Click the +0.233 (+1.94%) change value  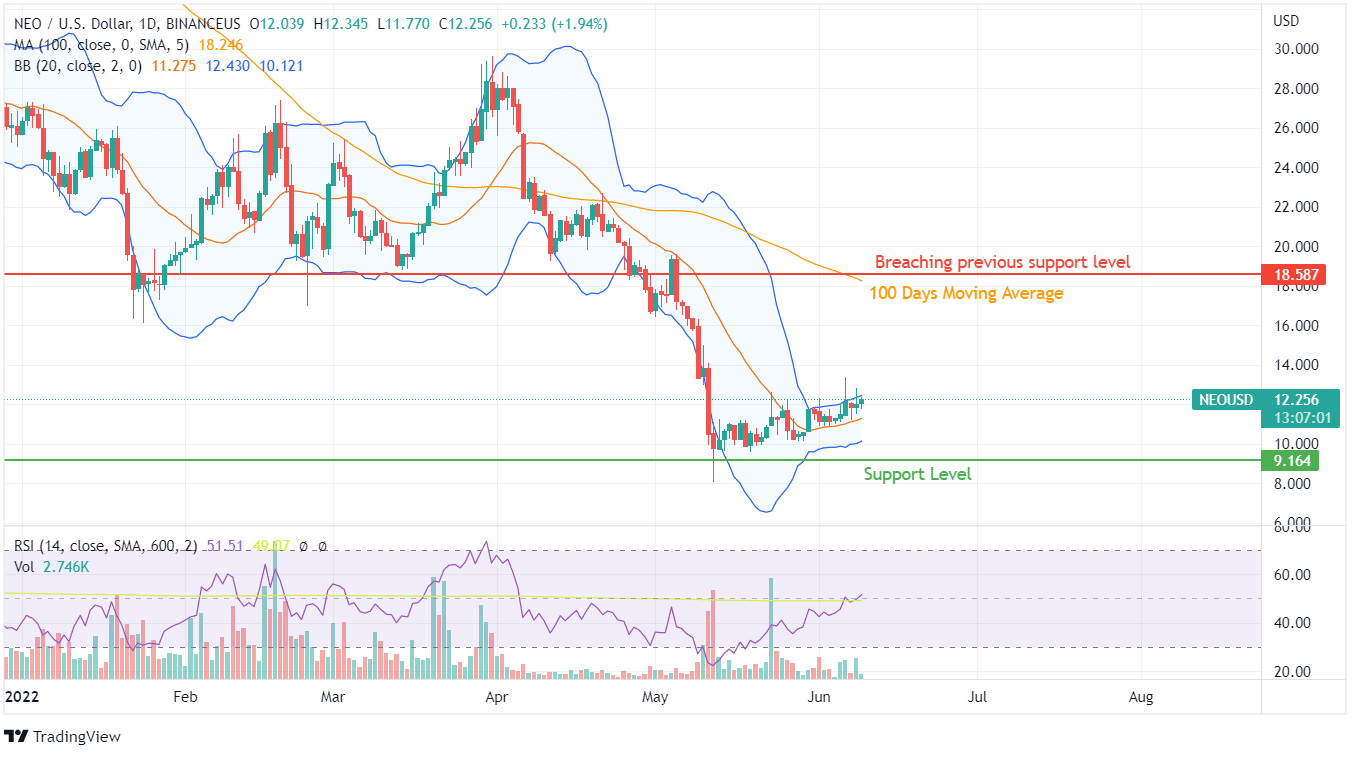coord(554,24)
